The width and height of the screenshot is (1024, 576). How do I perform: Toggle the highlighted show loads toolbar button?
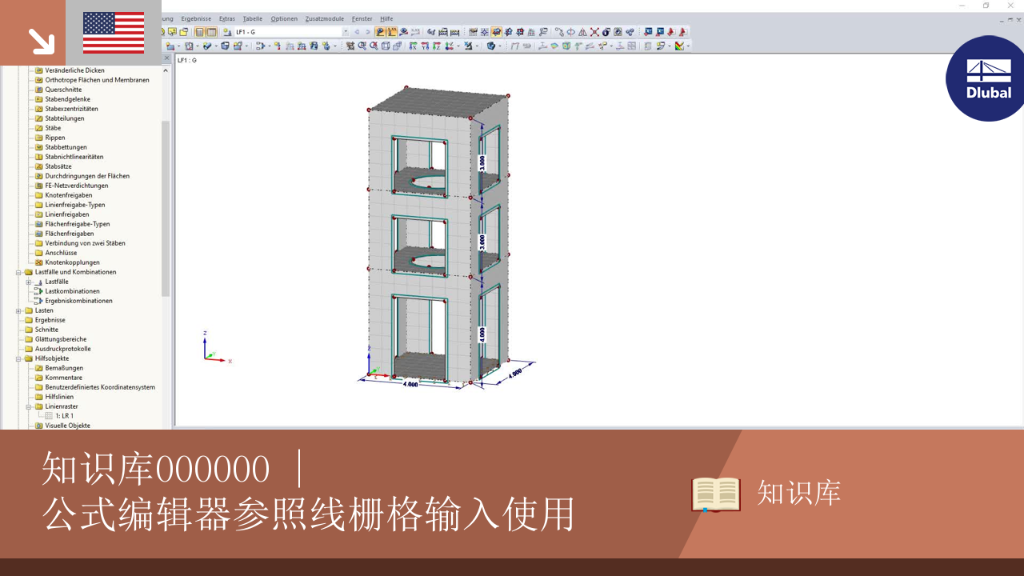click(381, 31)
